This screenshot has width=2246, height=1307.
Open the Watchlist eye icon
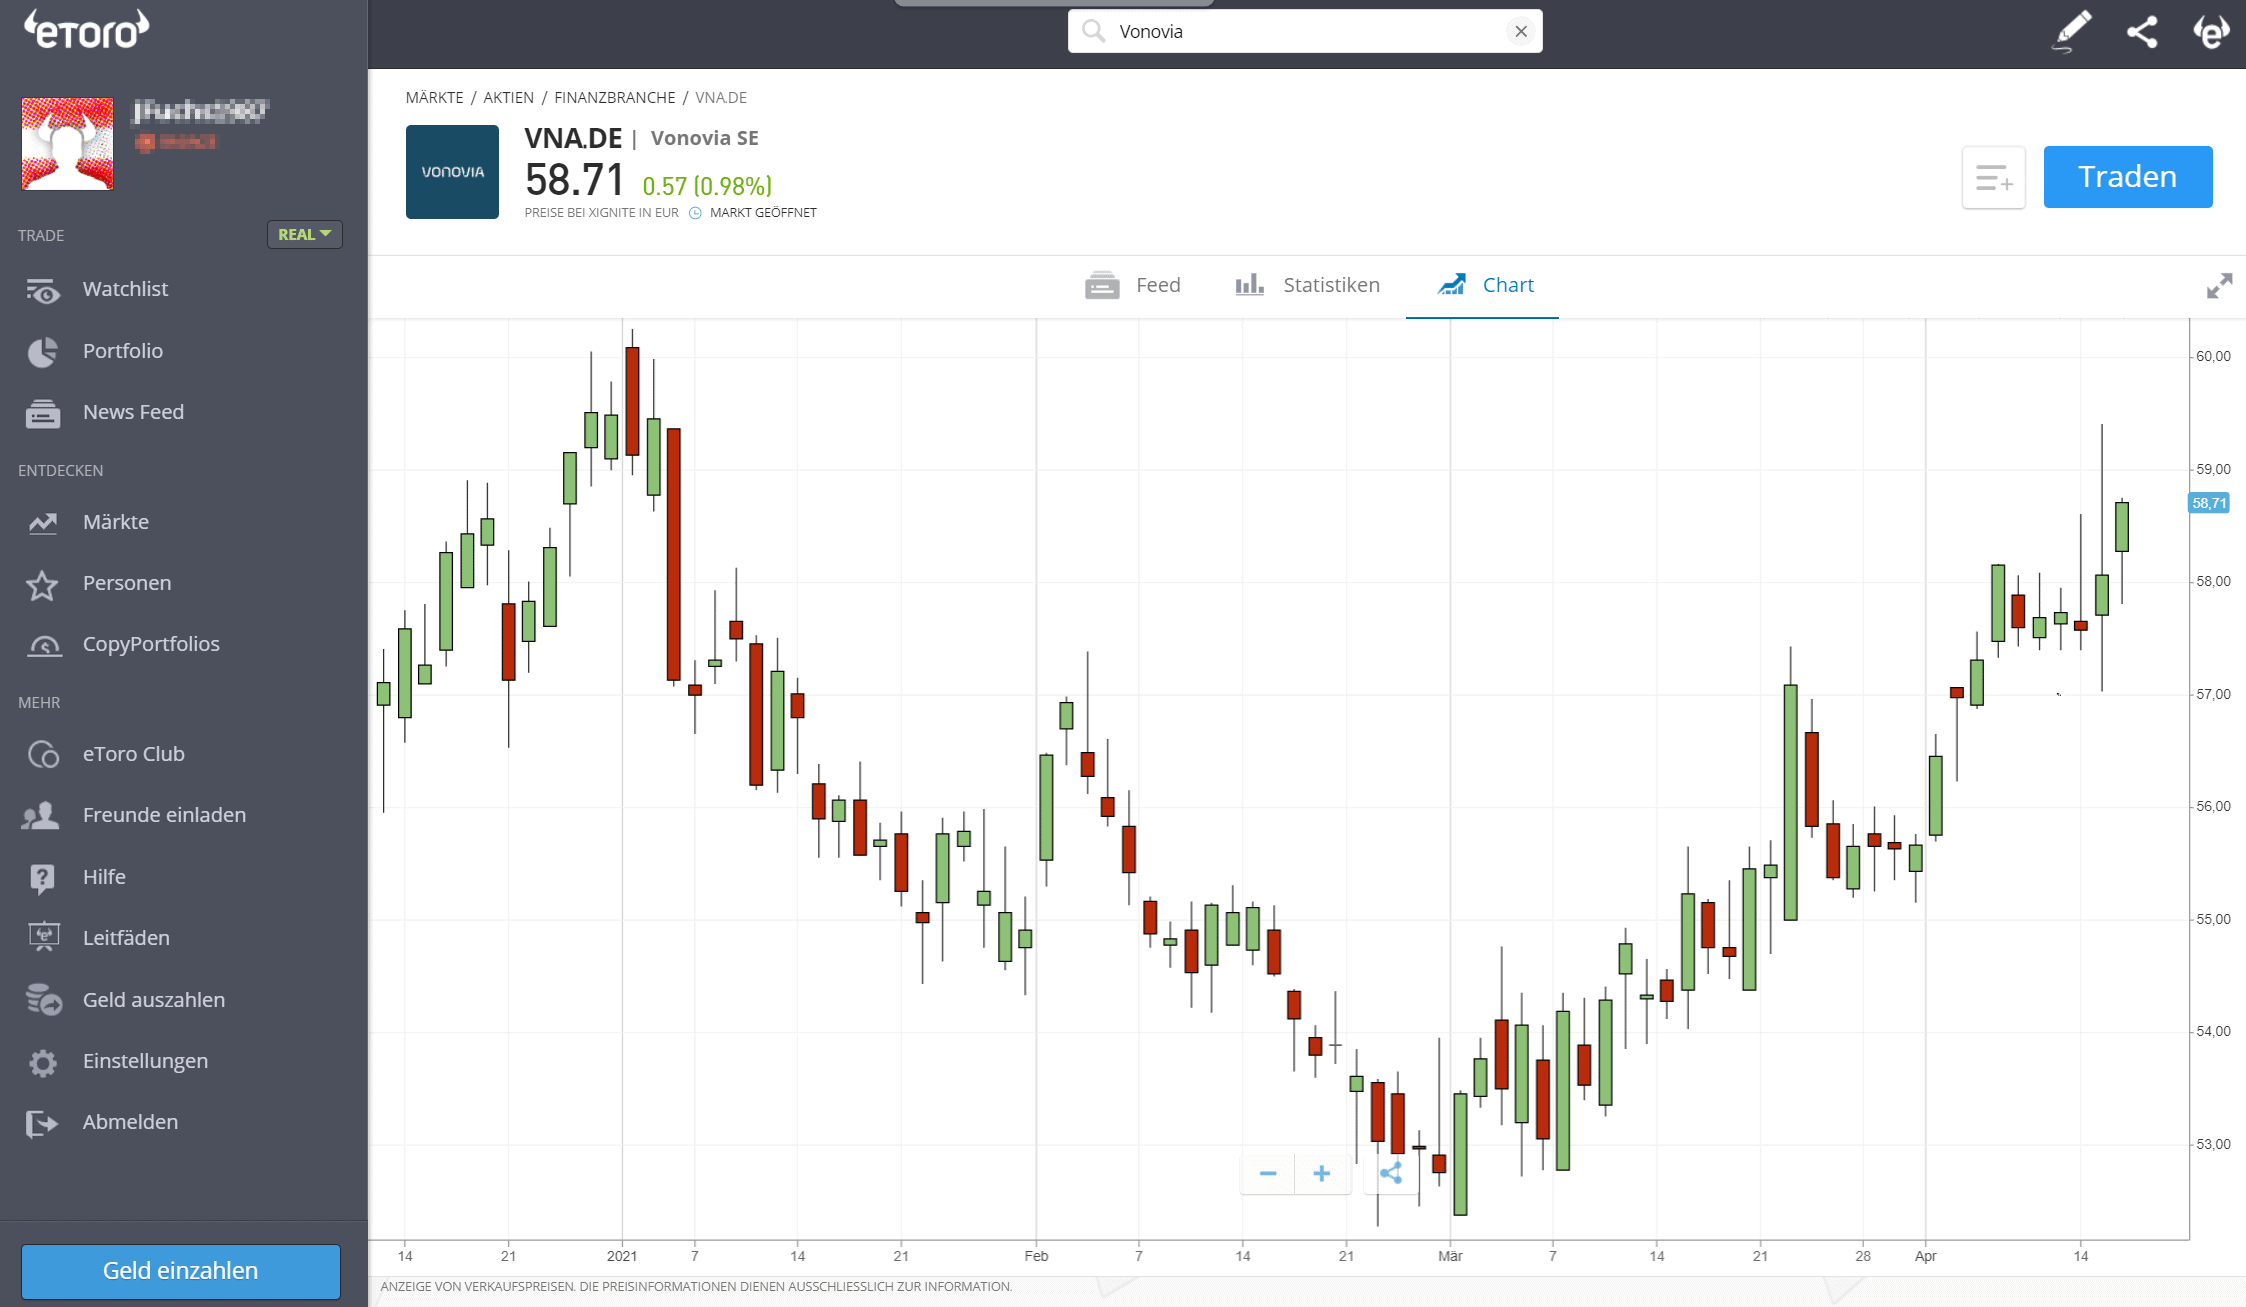[43, 290]
